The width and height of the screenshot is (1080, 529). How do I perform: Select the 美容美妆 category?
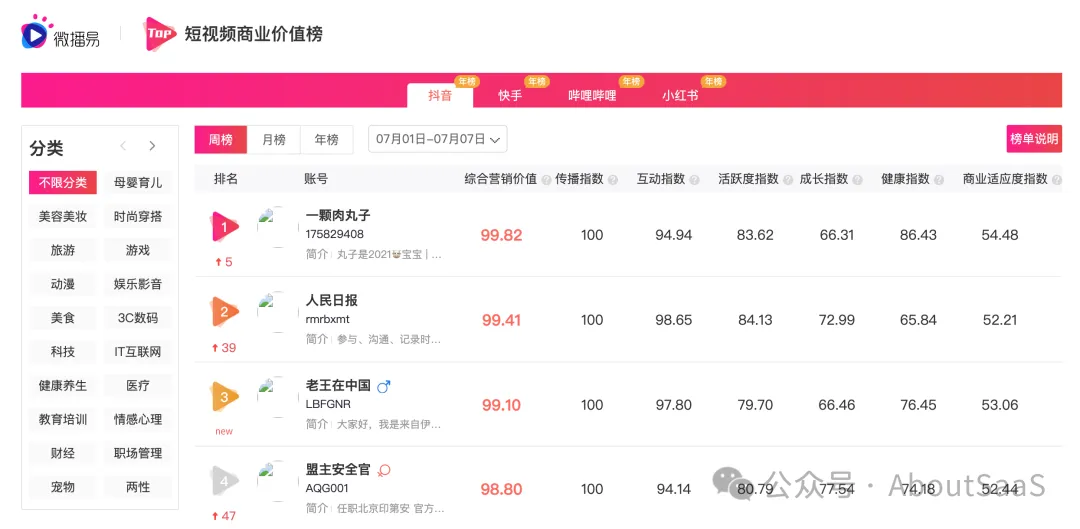[63, 216]
